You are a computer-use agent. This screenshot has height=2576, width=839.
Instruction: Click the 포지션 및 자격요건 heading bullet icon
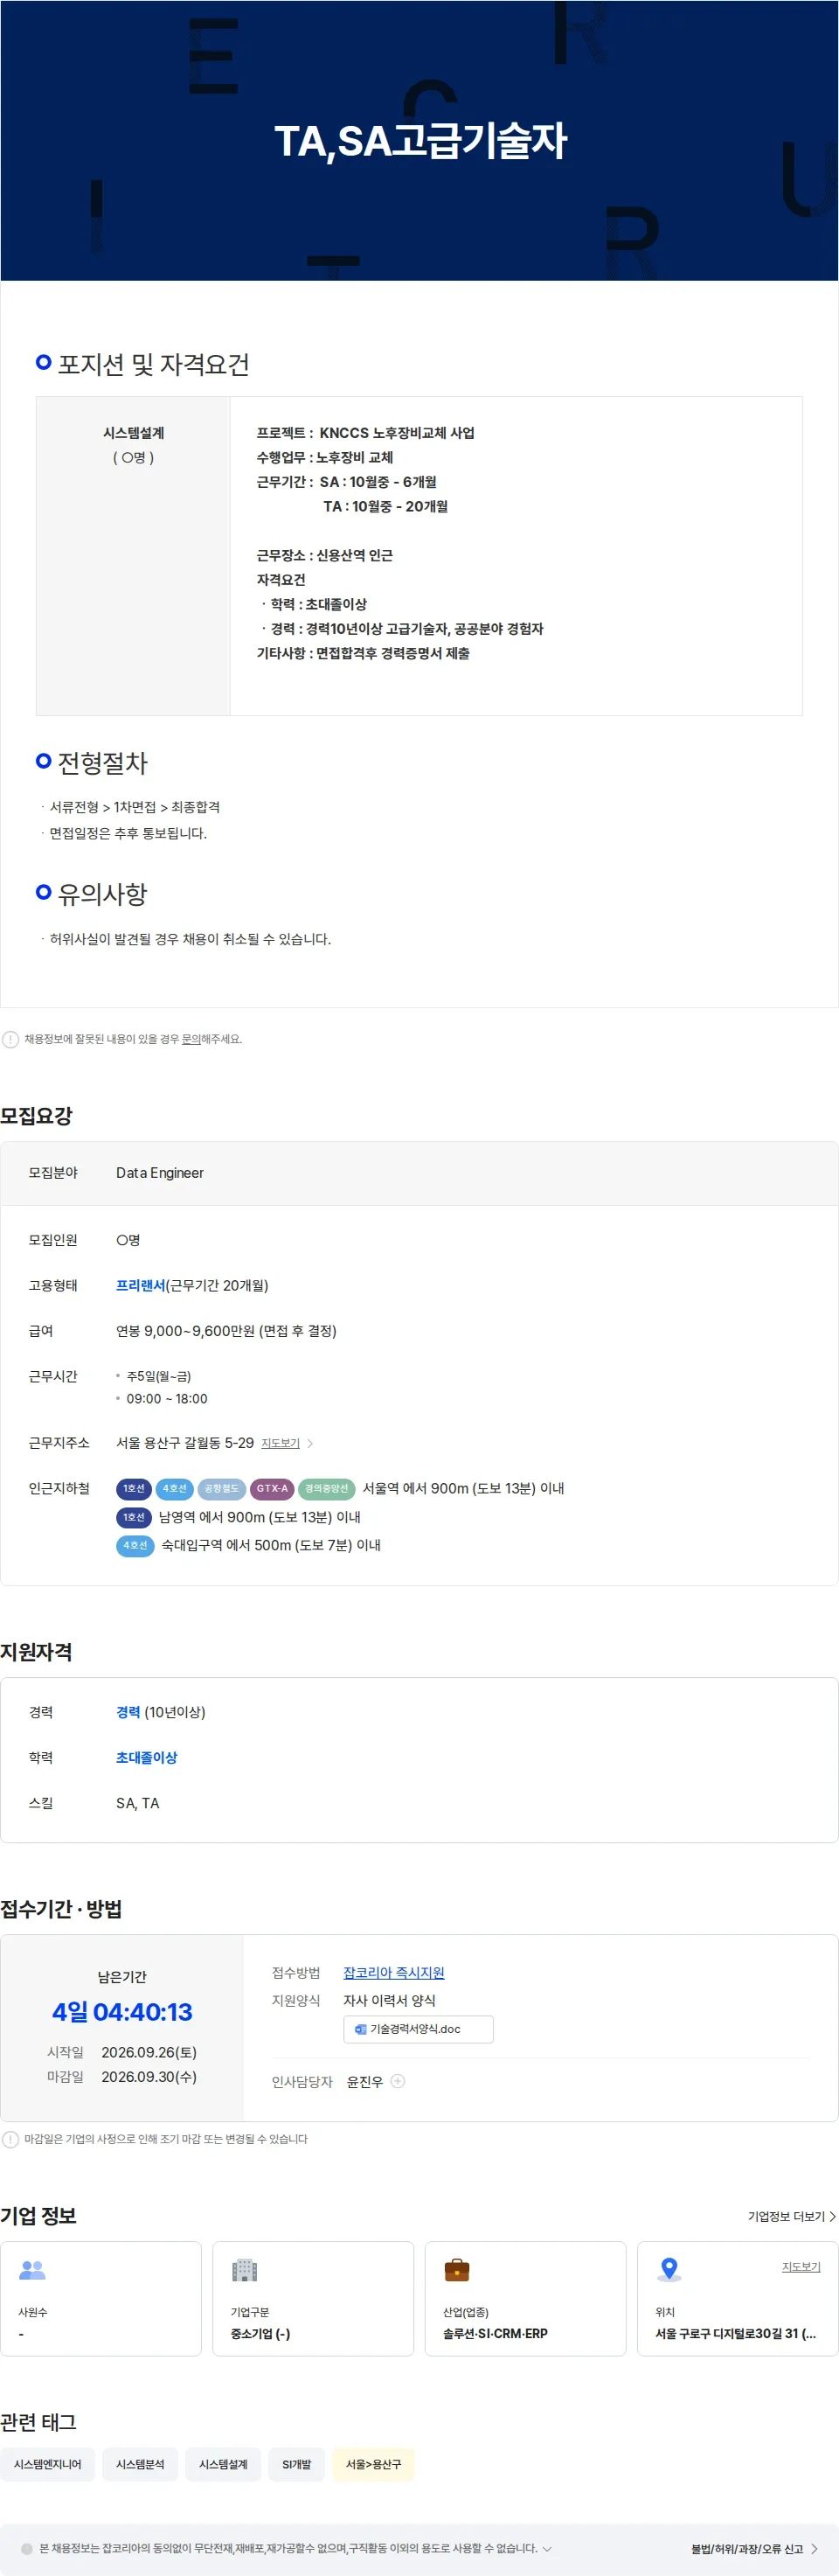tap(43, 362)
